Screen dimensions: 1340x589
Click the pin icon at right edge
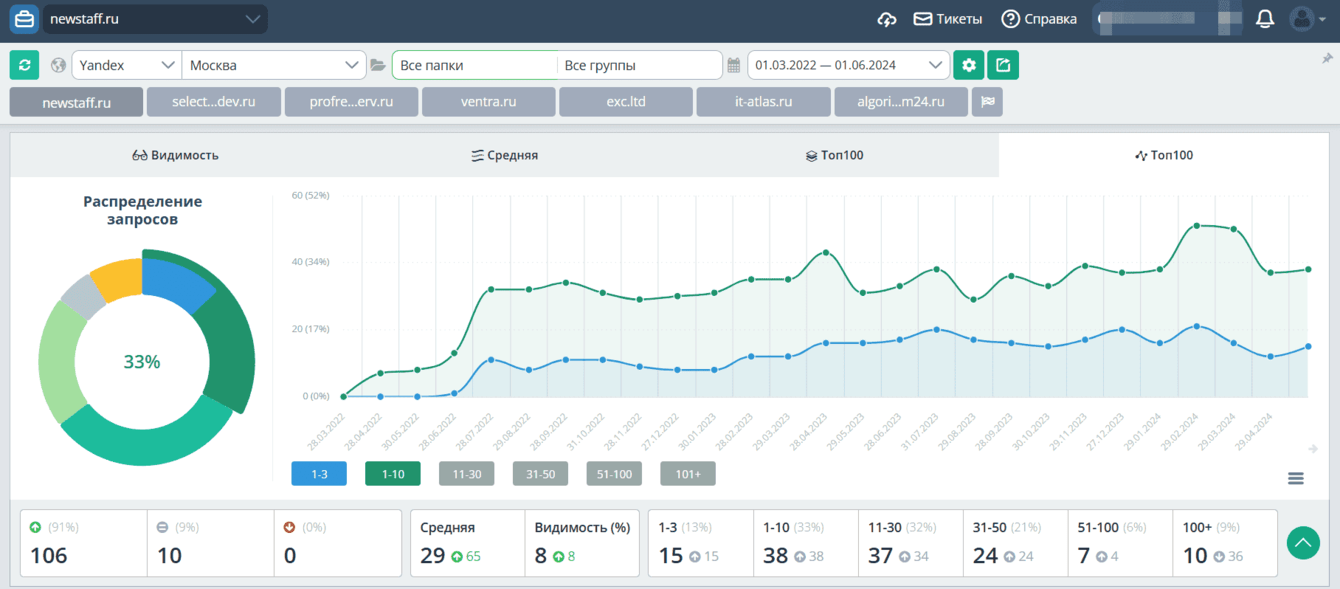[1327, 59]
